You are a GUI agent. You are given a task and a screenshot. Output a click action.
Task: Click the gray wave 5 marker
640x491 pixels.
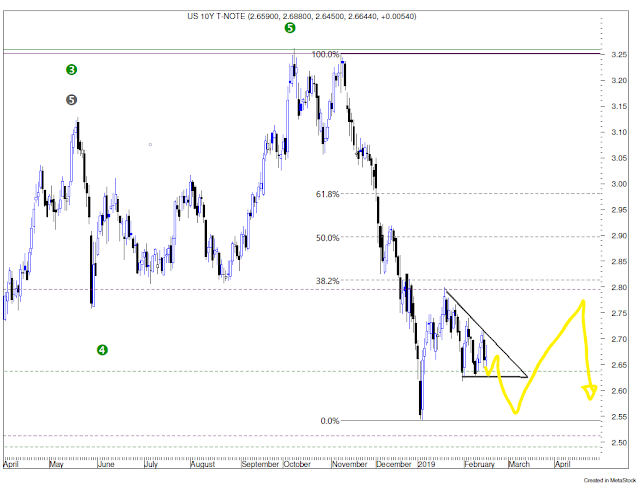tap(71, 100)
